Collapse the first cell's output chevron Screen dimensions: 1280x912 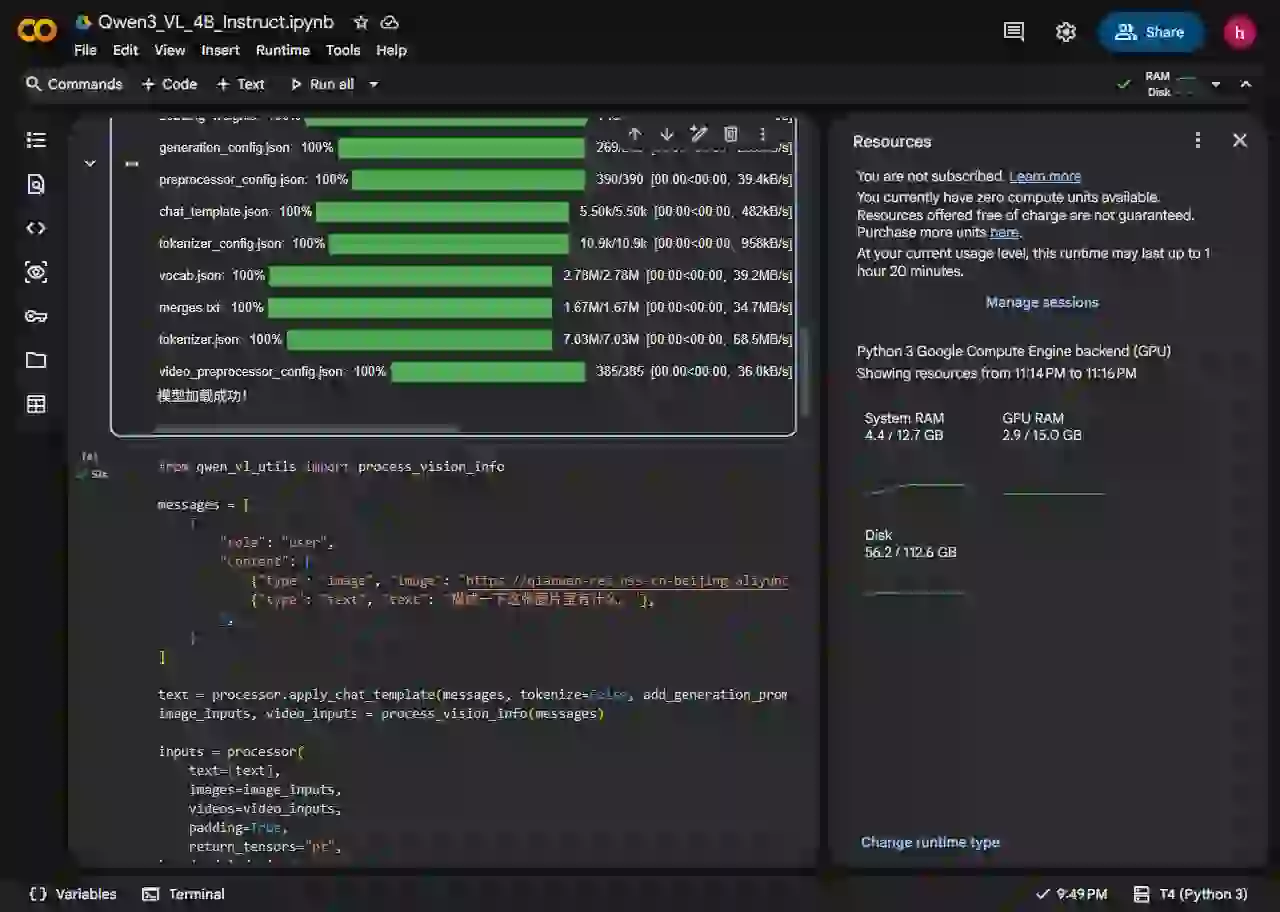[90, 163]
